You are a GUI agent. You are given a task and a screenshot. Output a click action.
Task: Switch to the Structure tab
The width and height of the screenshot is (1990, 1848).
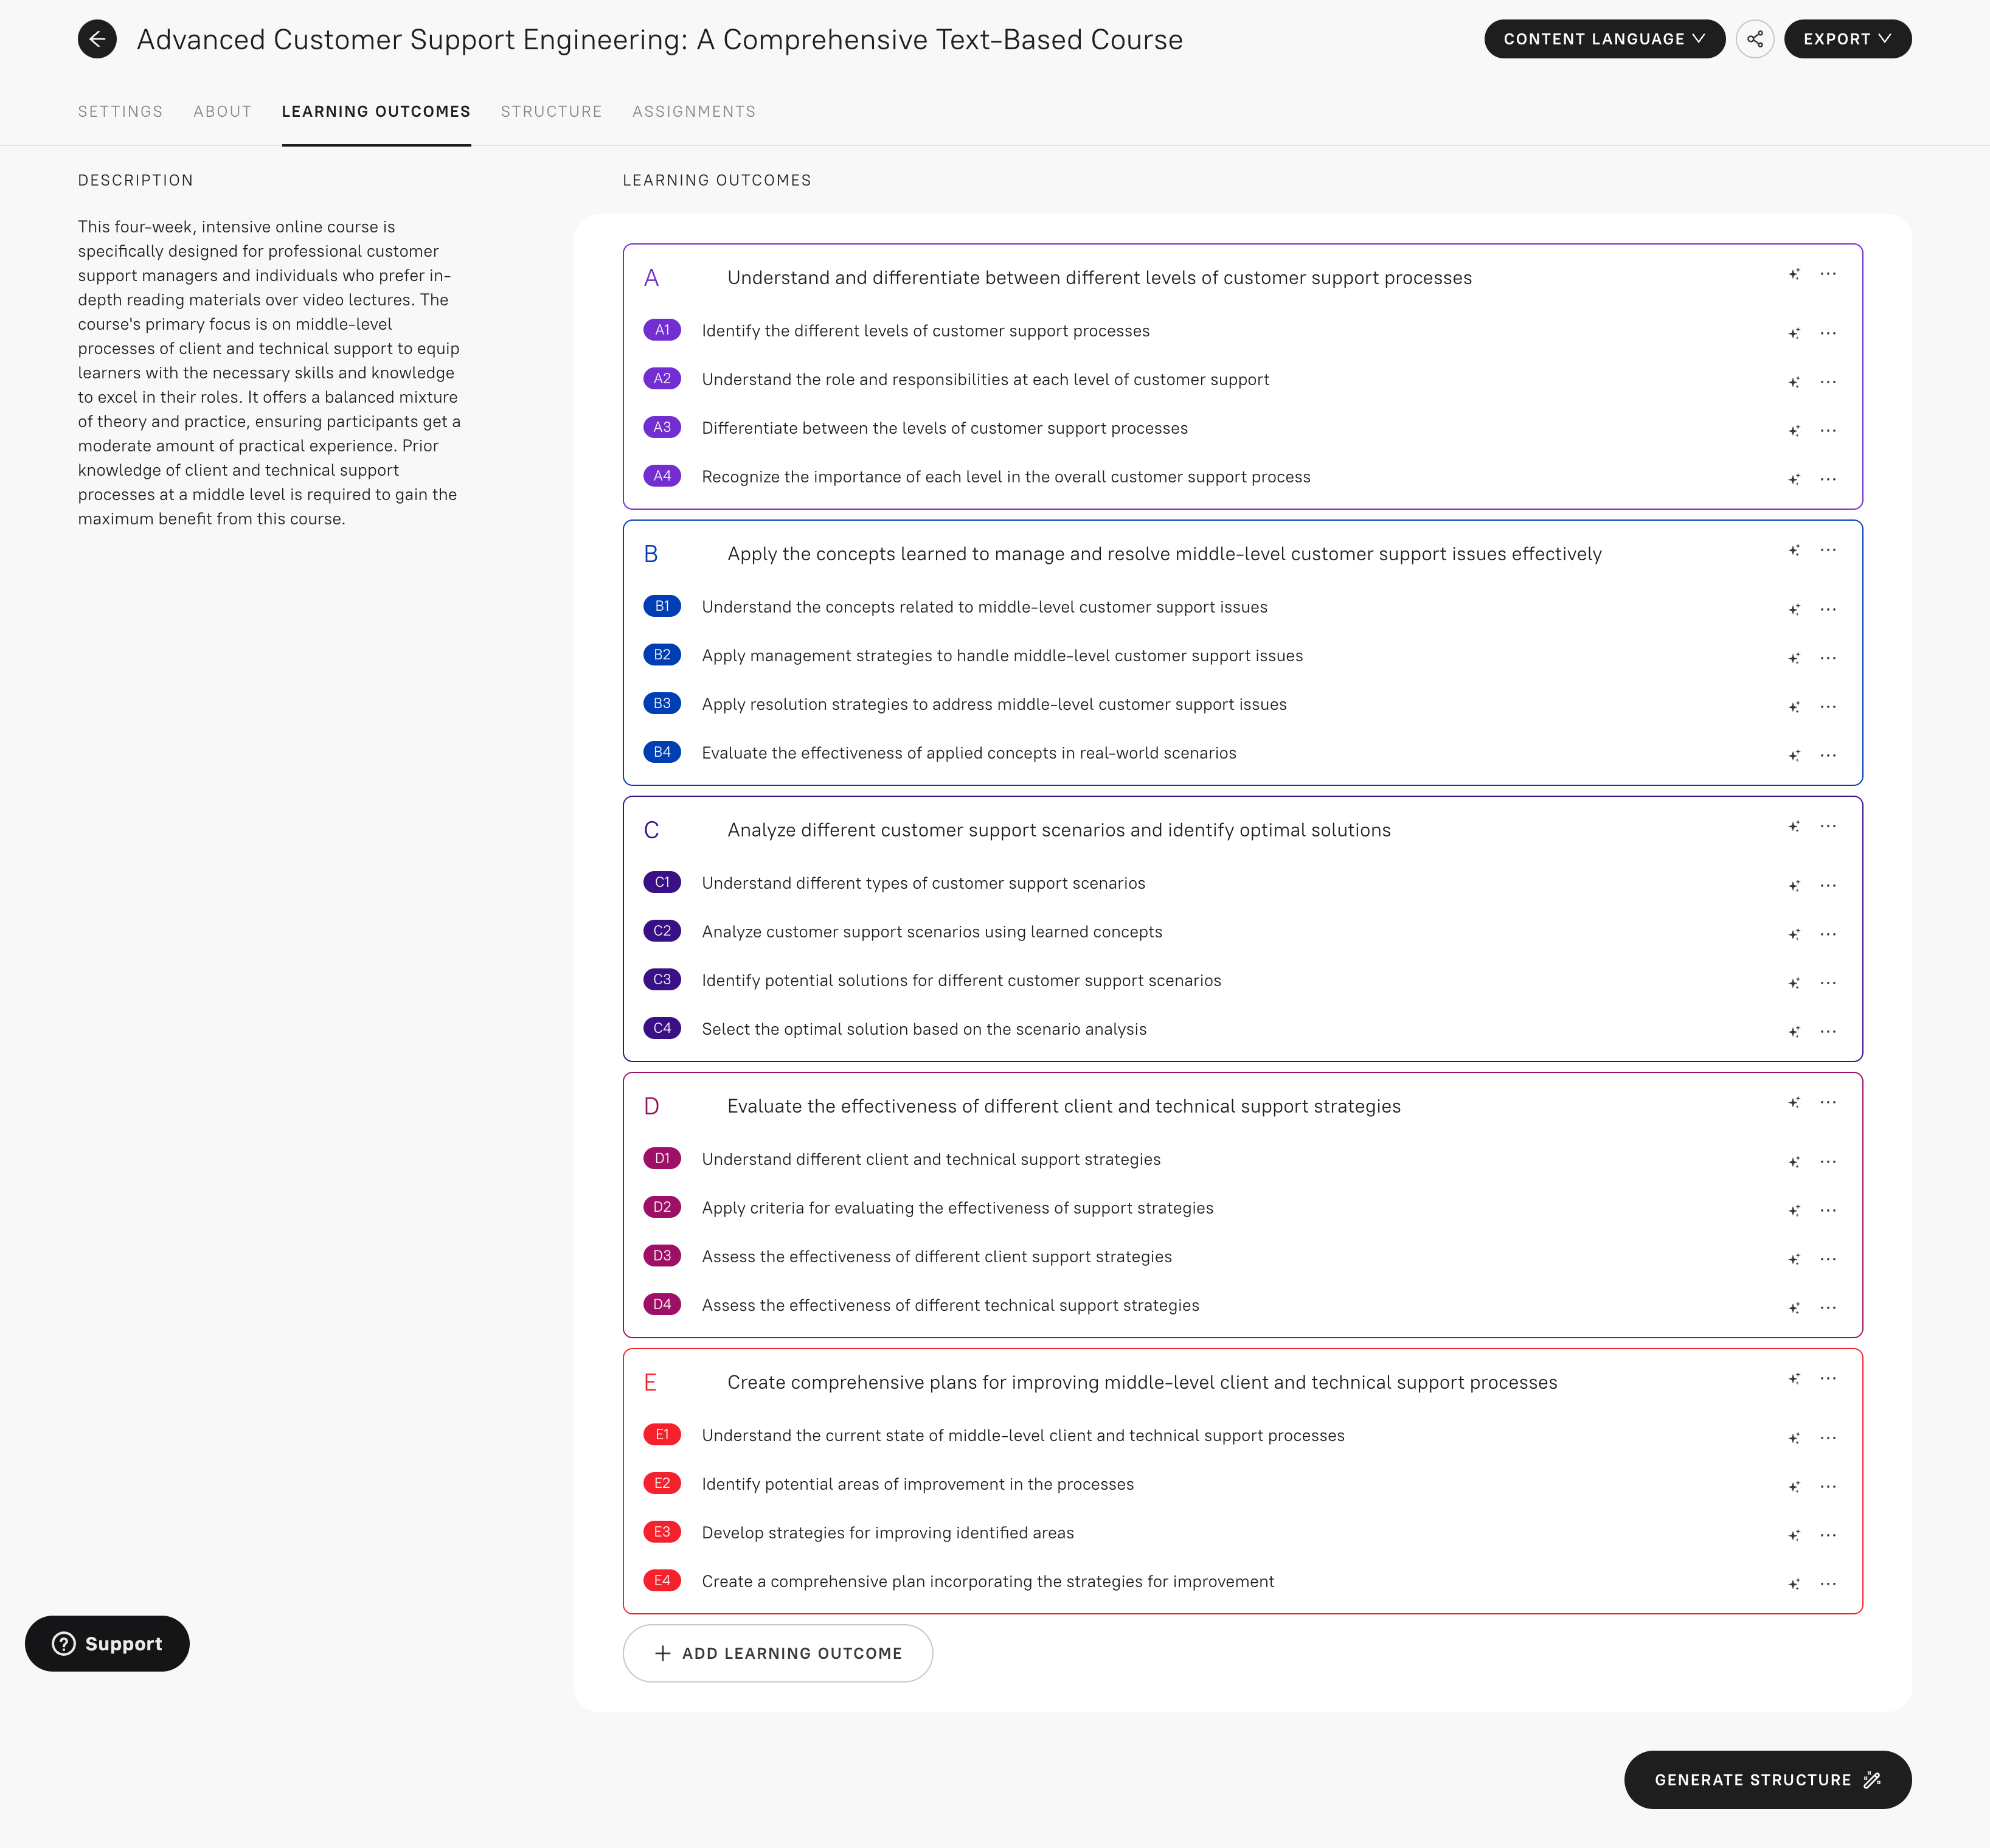tap(551, 111)
